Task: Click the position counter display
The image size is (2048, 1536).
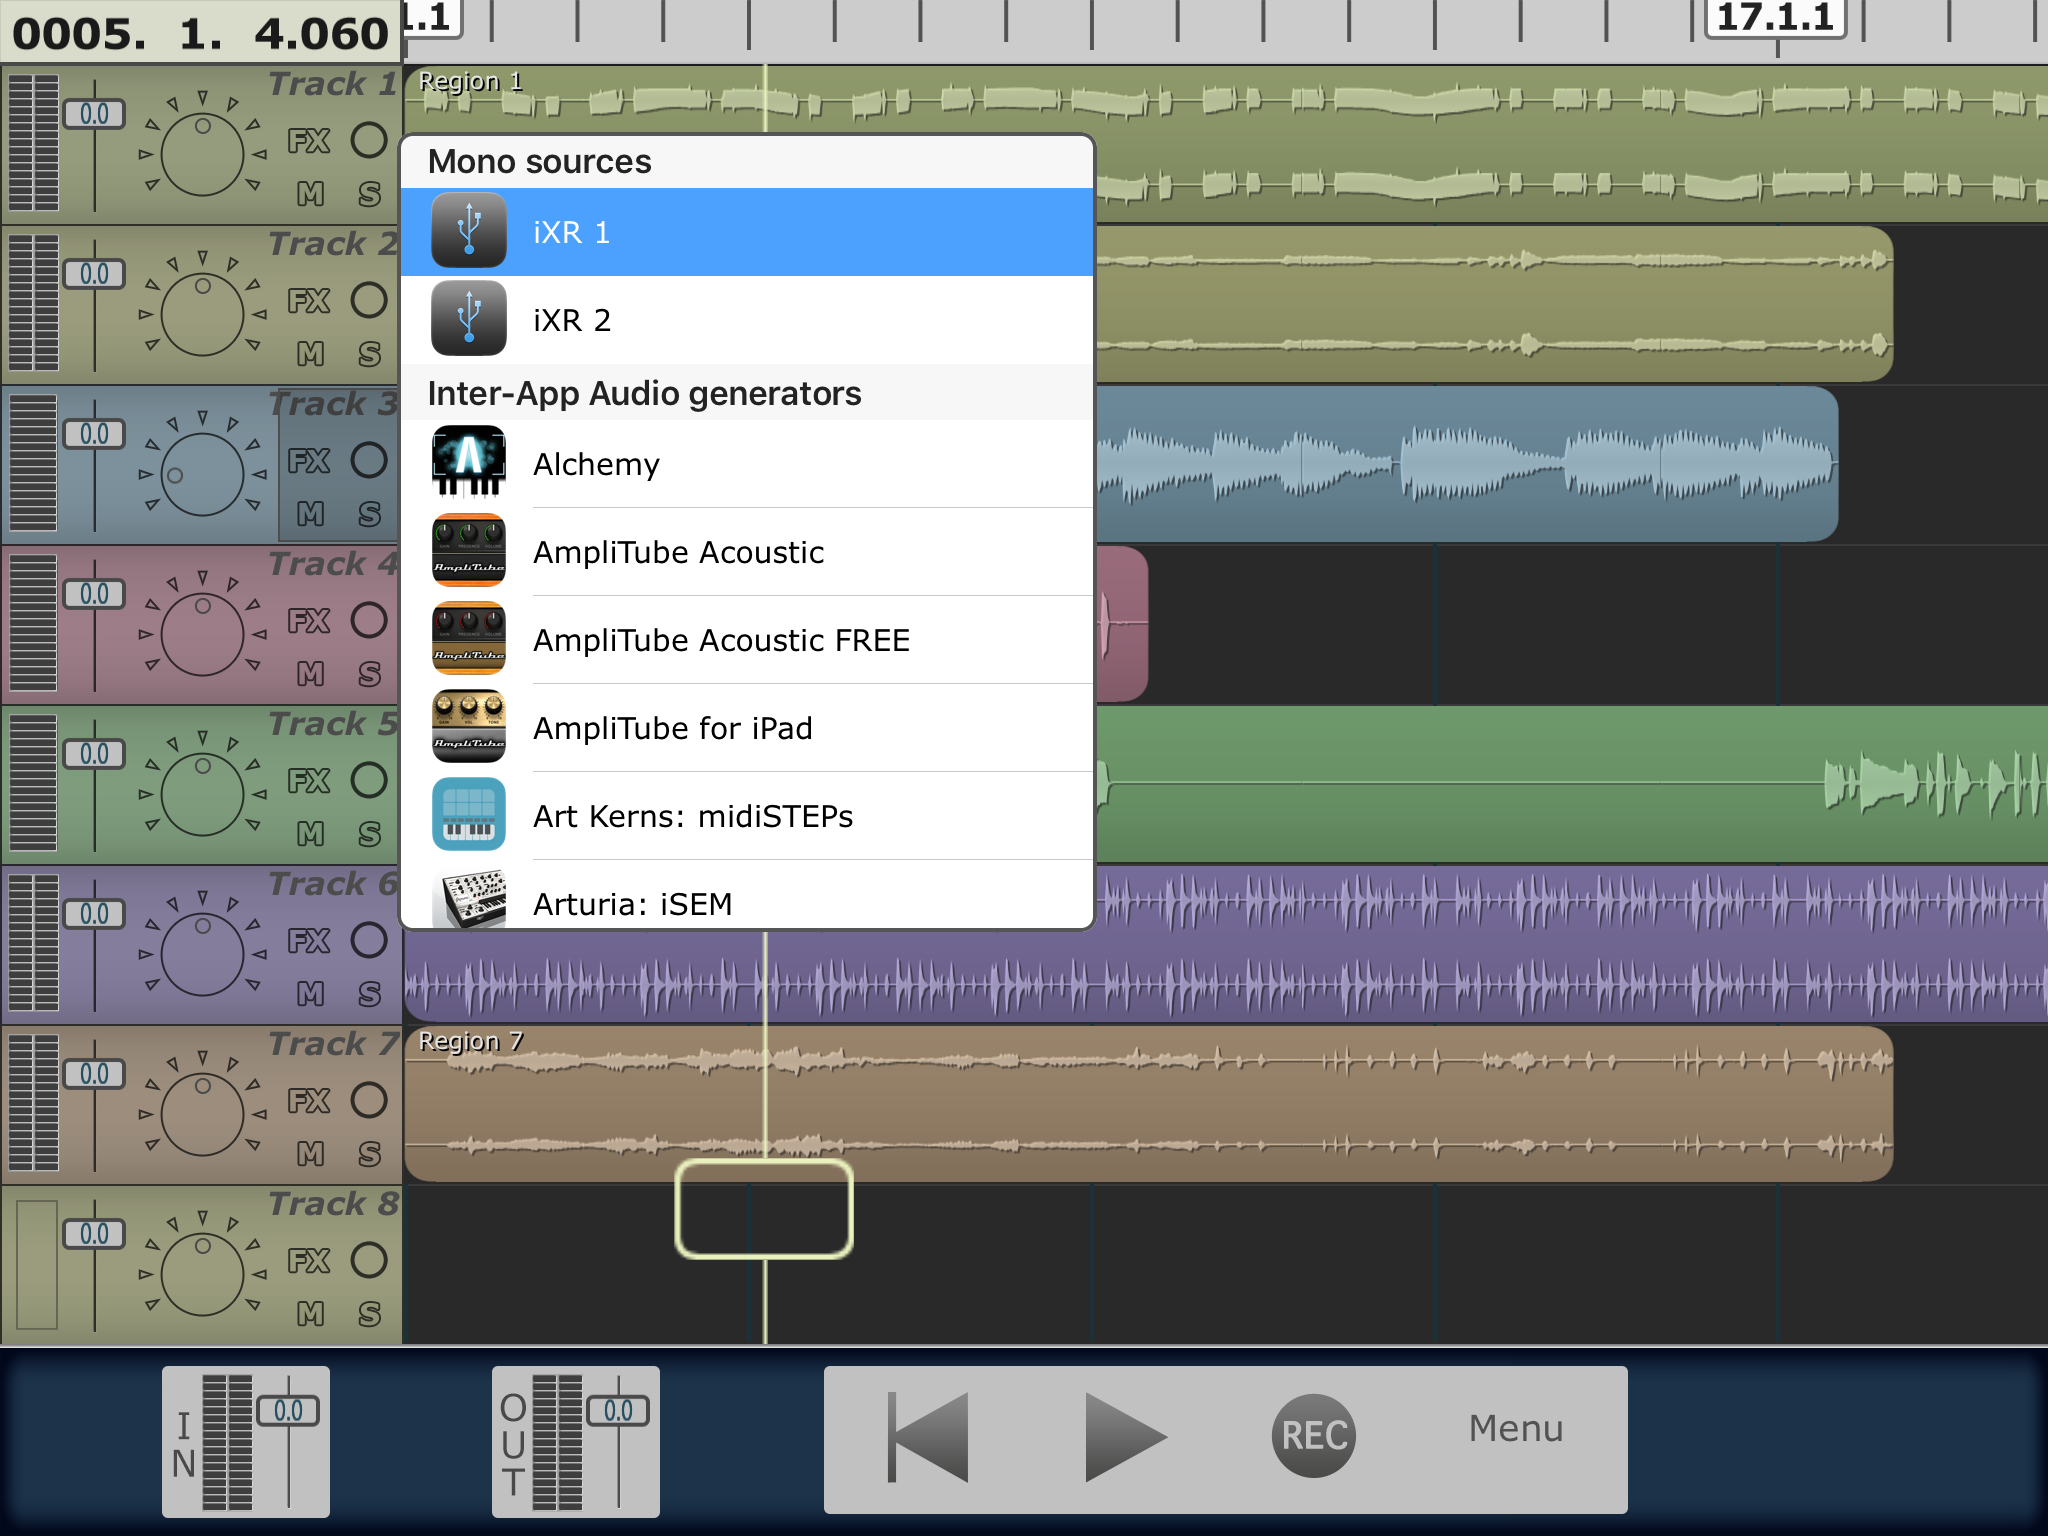Action: pos(200,33)
